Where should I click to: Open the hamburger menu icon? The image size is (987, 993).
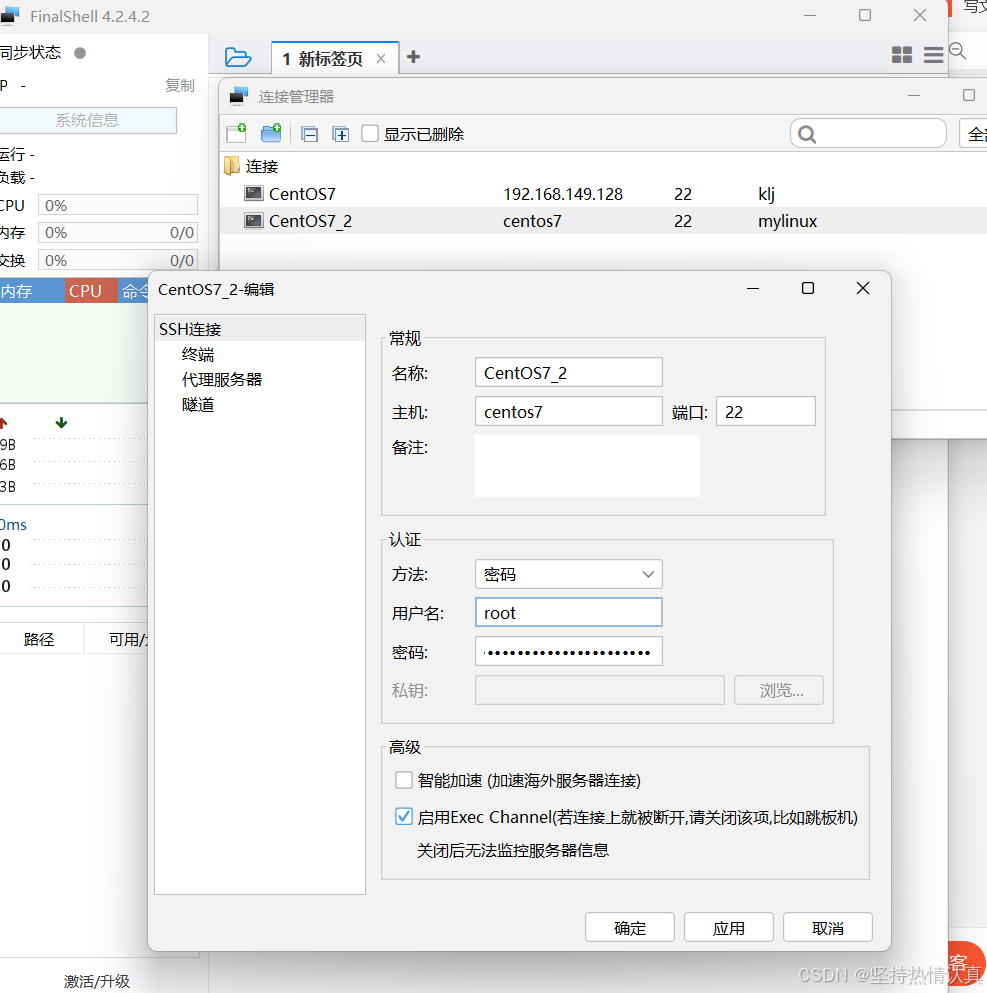tap(933, 55)
